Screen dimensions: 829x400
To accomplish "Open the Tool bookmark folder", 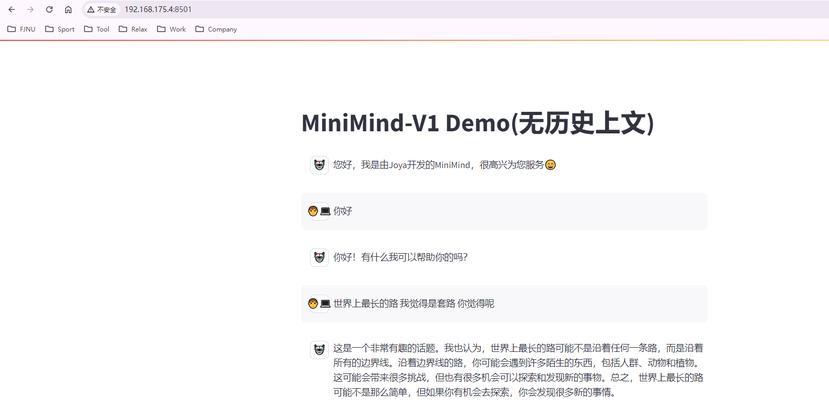I will pos(97,29).
